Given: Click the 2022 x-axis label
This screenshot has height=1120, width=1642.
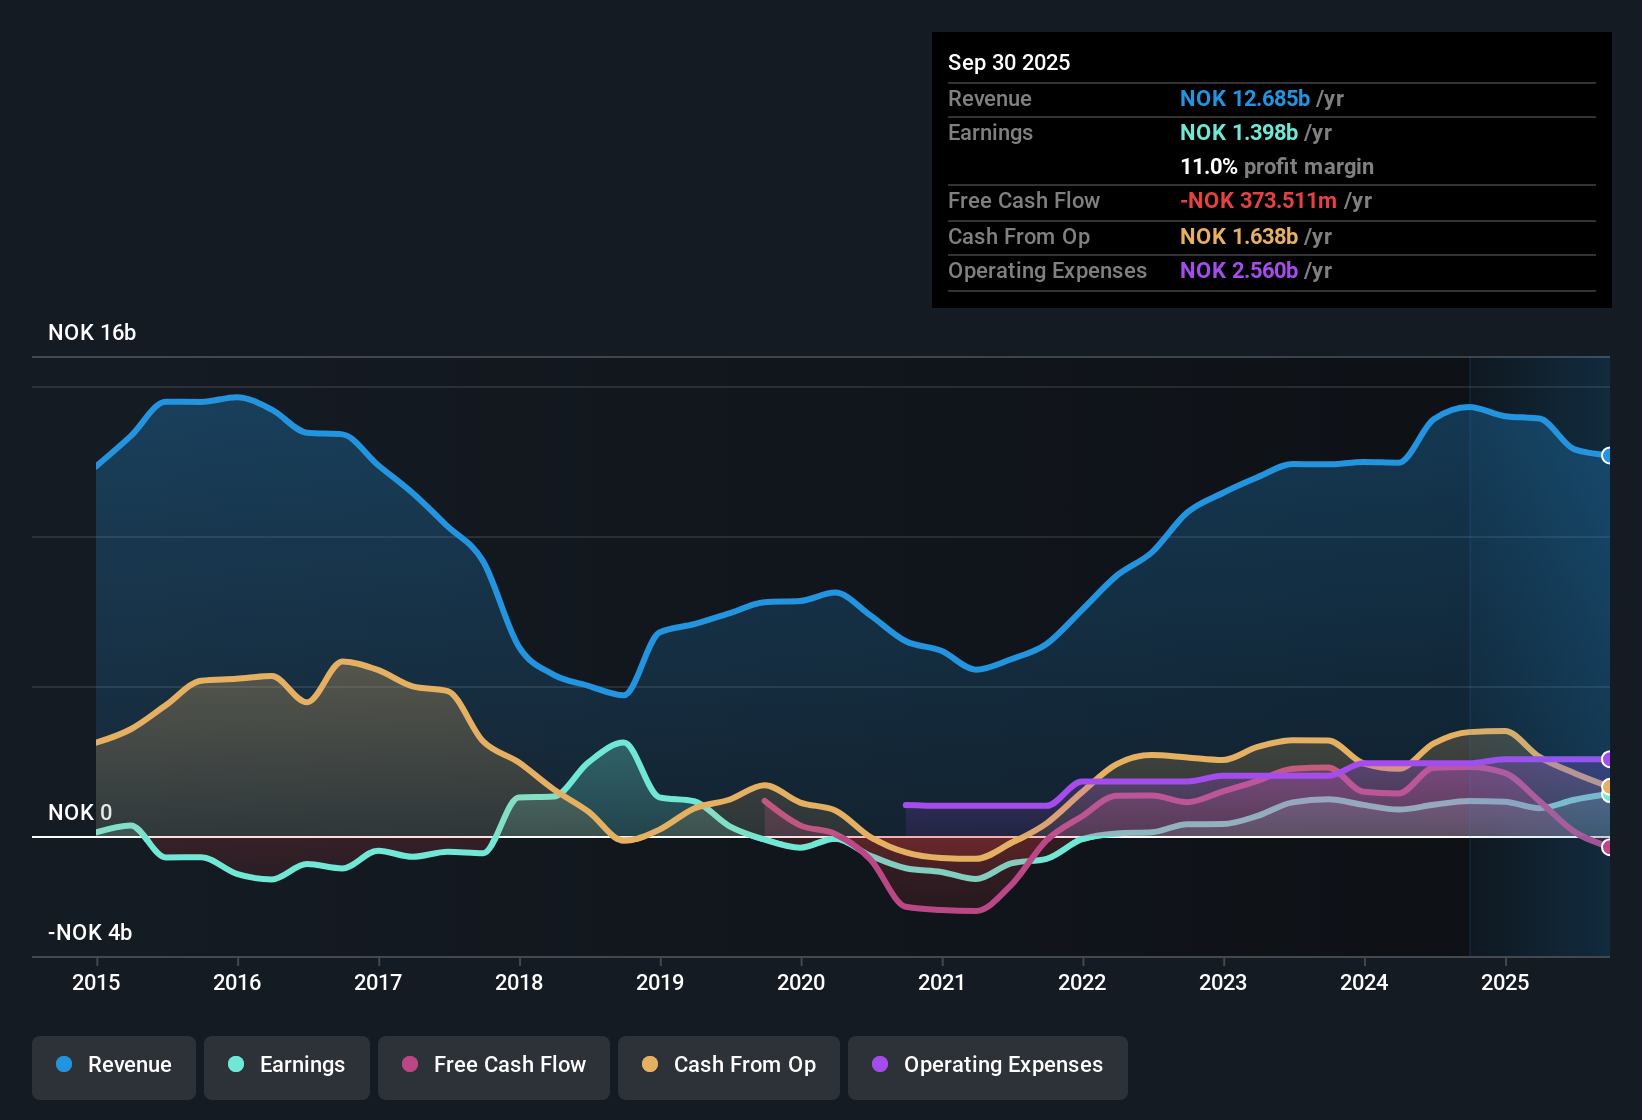Looking at the screenshot, I should 1082,982.
